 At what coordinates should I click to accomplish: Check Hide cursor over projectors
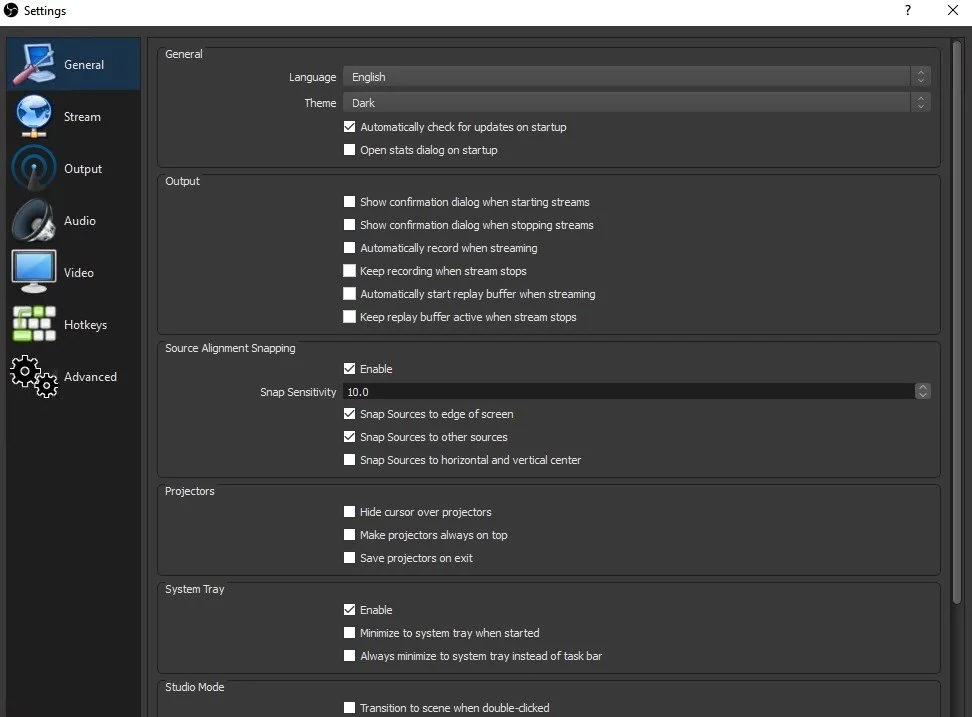[x=350, y=512]
